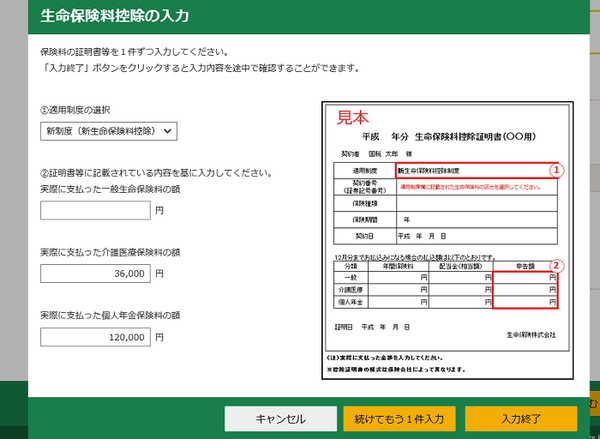Click the instruction text 保険料の証明書等を１件ずつ入力してください
This screenshot has width=600, height=439.
click(135, 52)
